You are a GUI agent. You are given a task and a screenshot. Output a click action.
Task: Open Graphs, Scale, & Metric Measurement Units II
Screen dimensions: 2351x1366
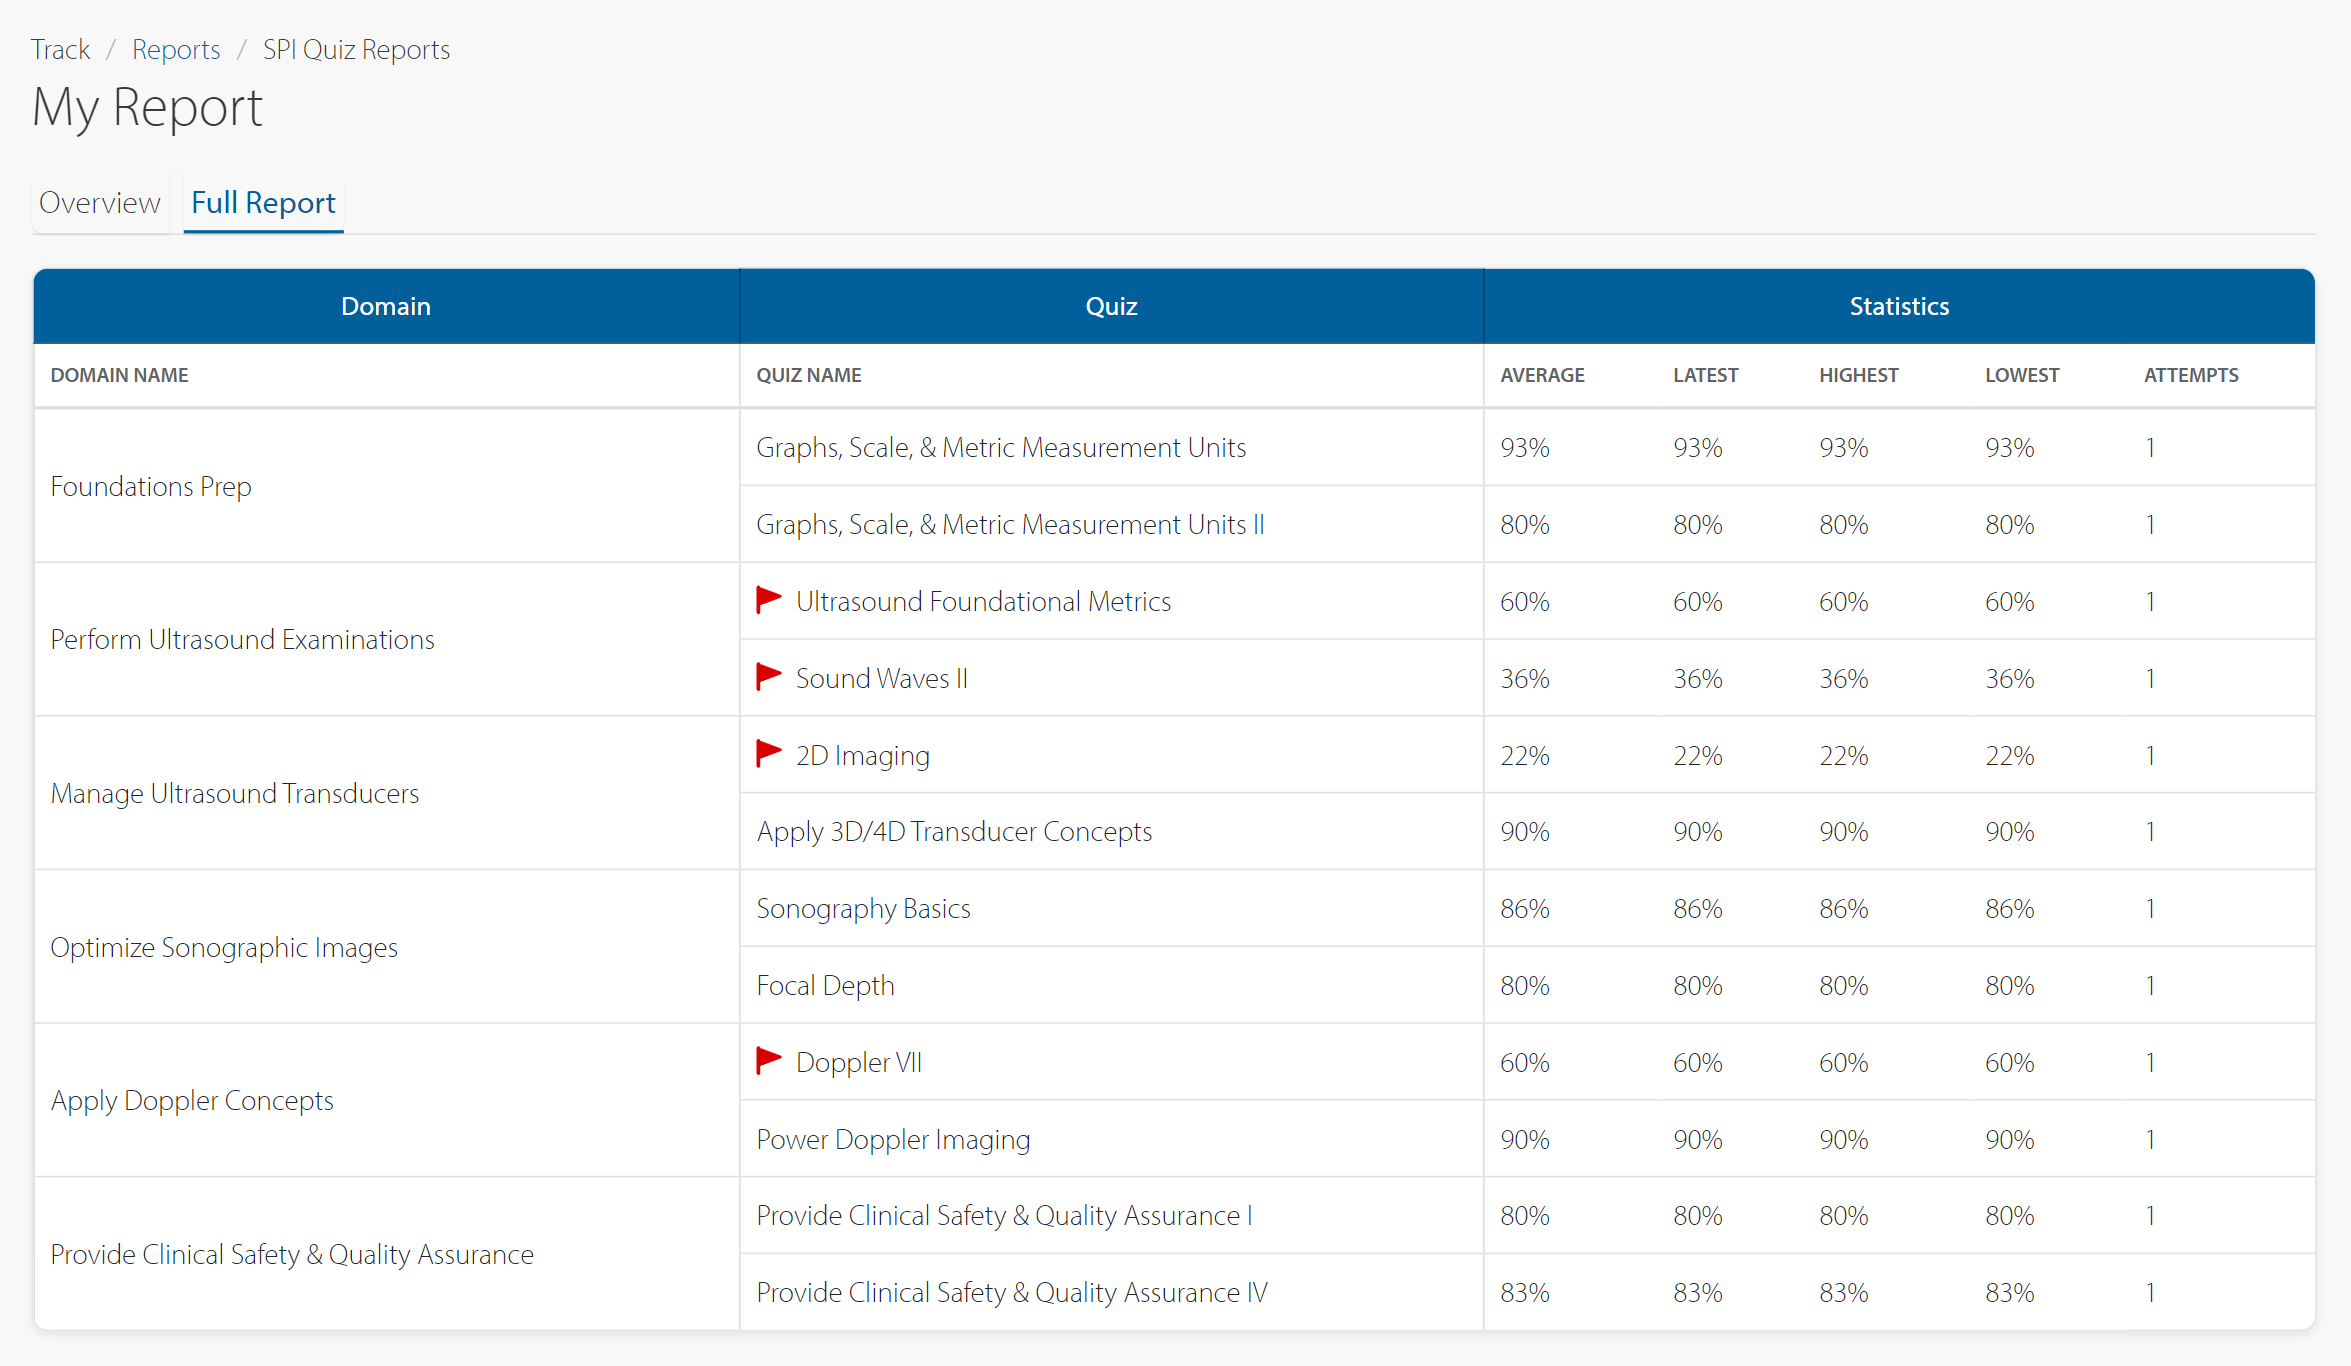1009,524
